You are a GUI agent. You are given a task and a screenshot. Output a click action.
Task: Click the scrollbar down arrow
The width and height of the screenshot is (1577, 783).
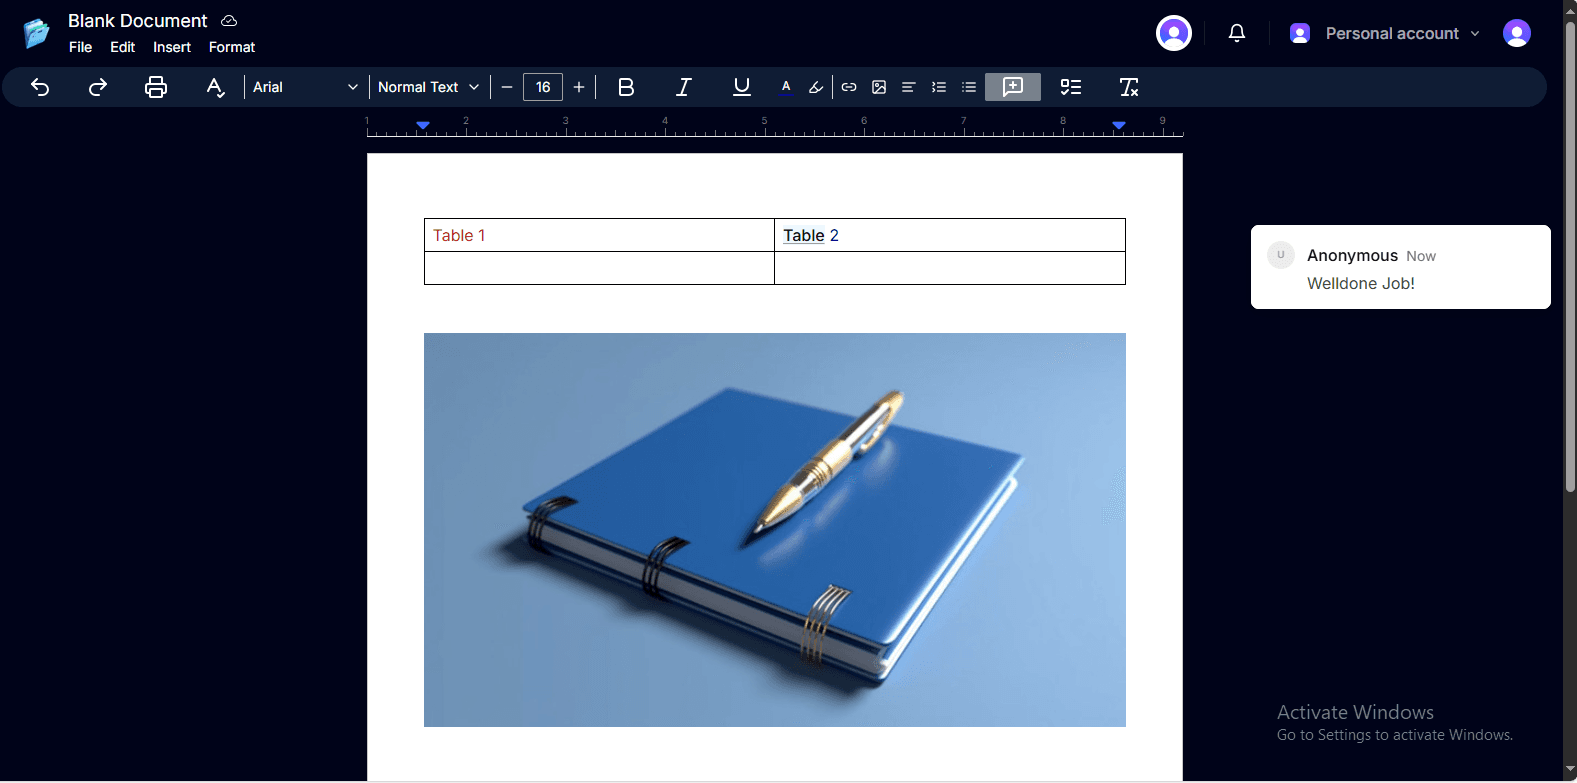point(1570,770)
